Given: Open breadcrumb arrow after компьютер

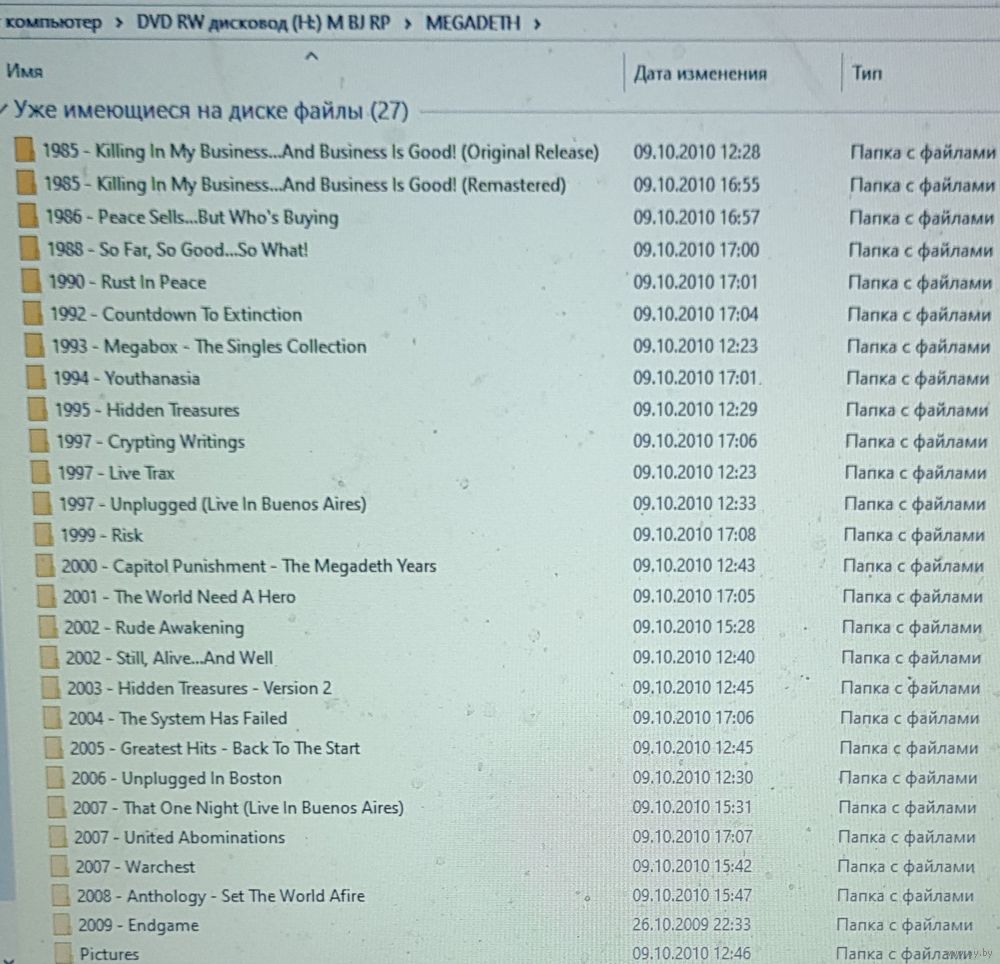Looking at the screenshot, I should tap(119, 24).
